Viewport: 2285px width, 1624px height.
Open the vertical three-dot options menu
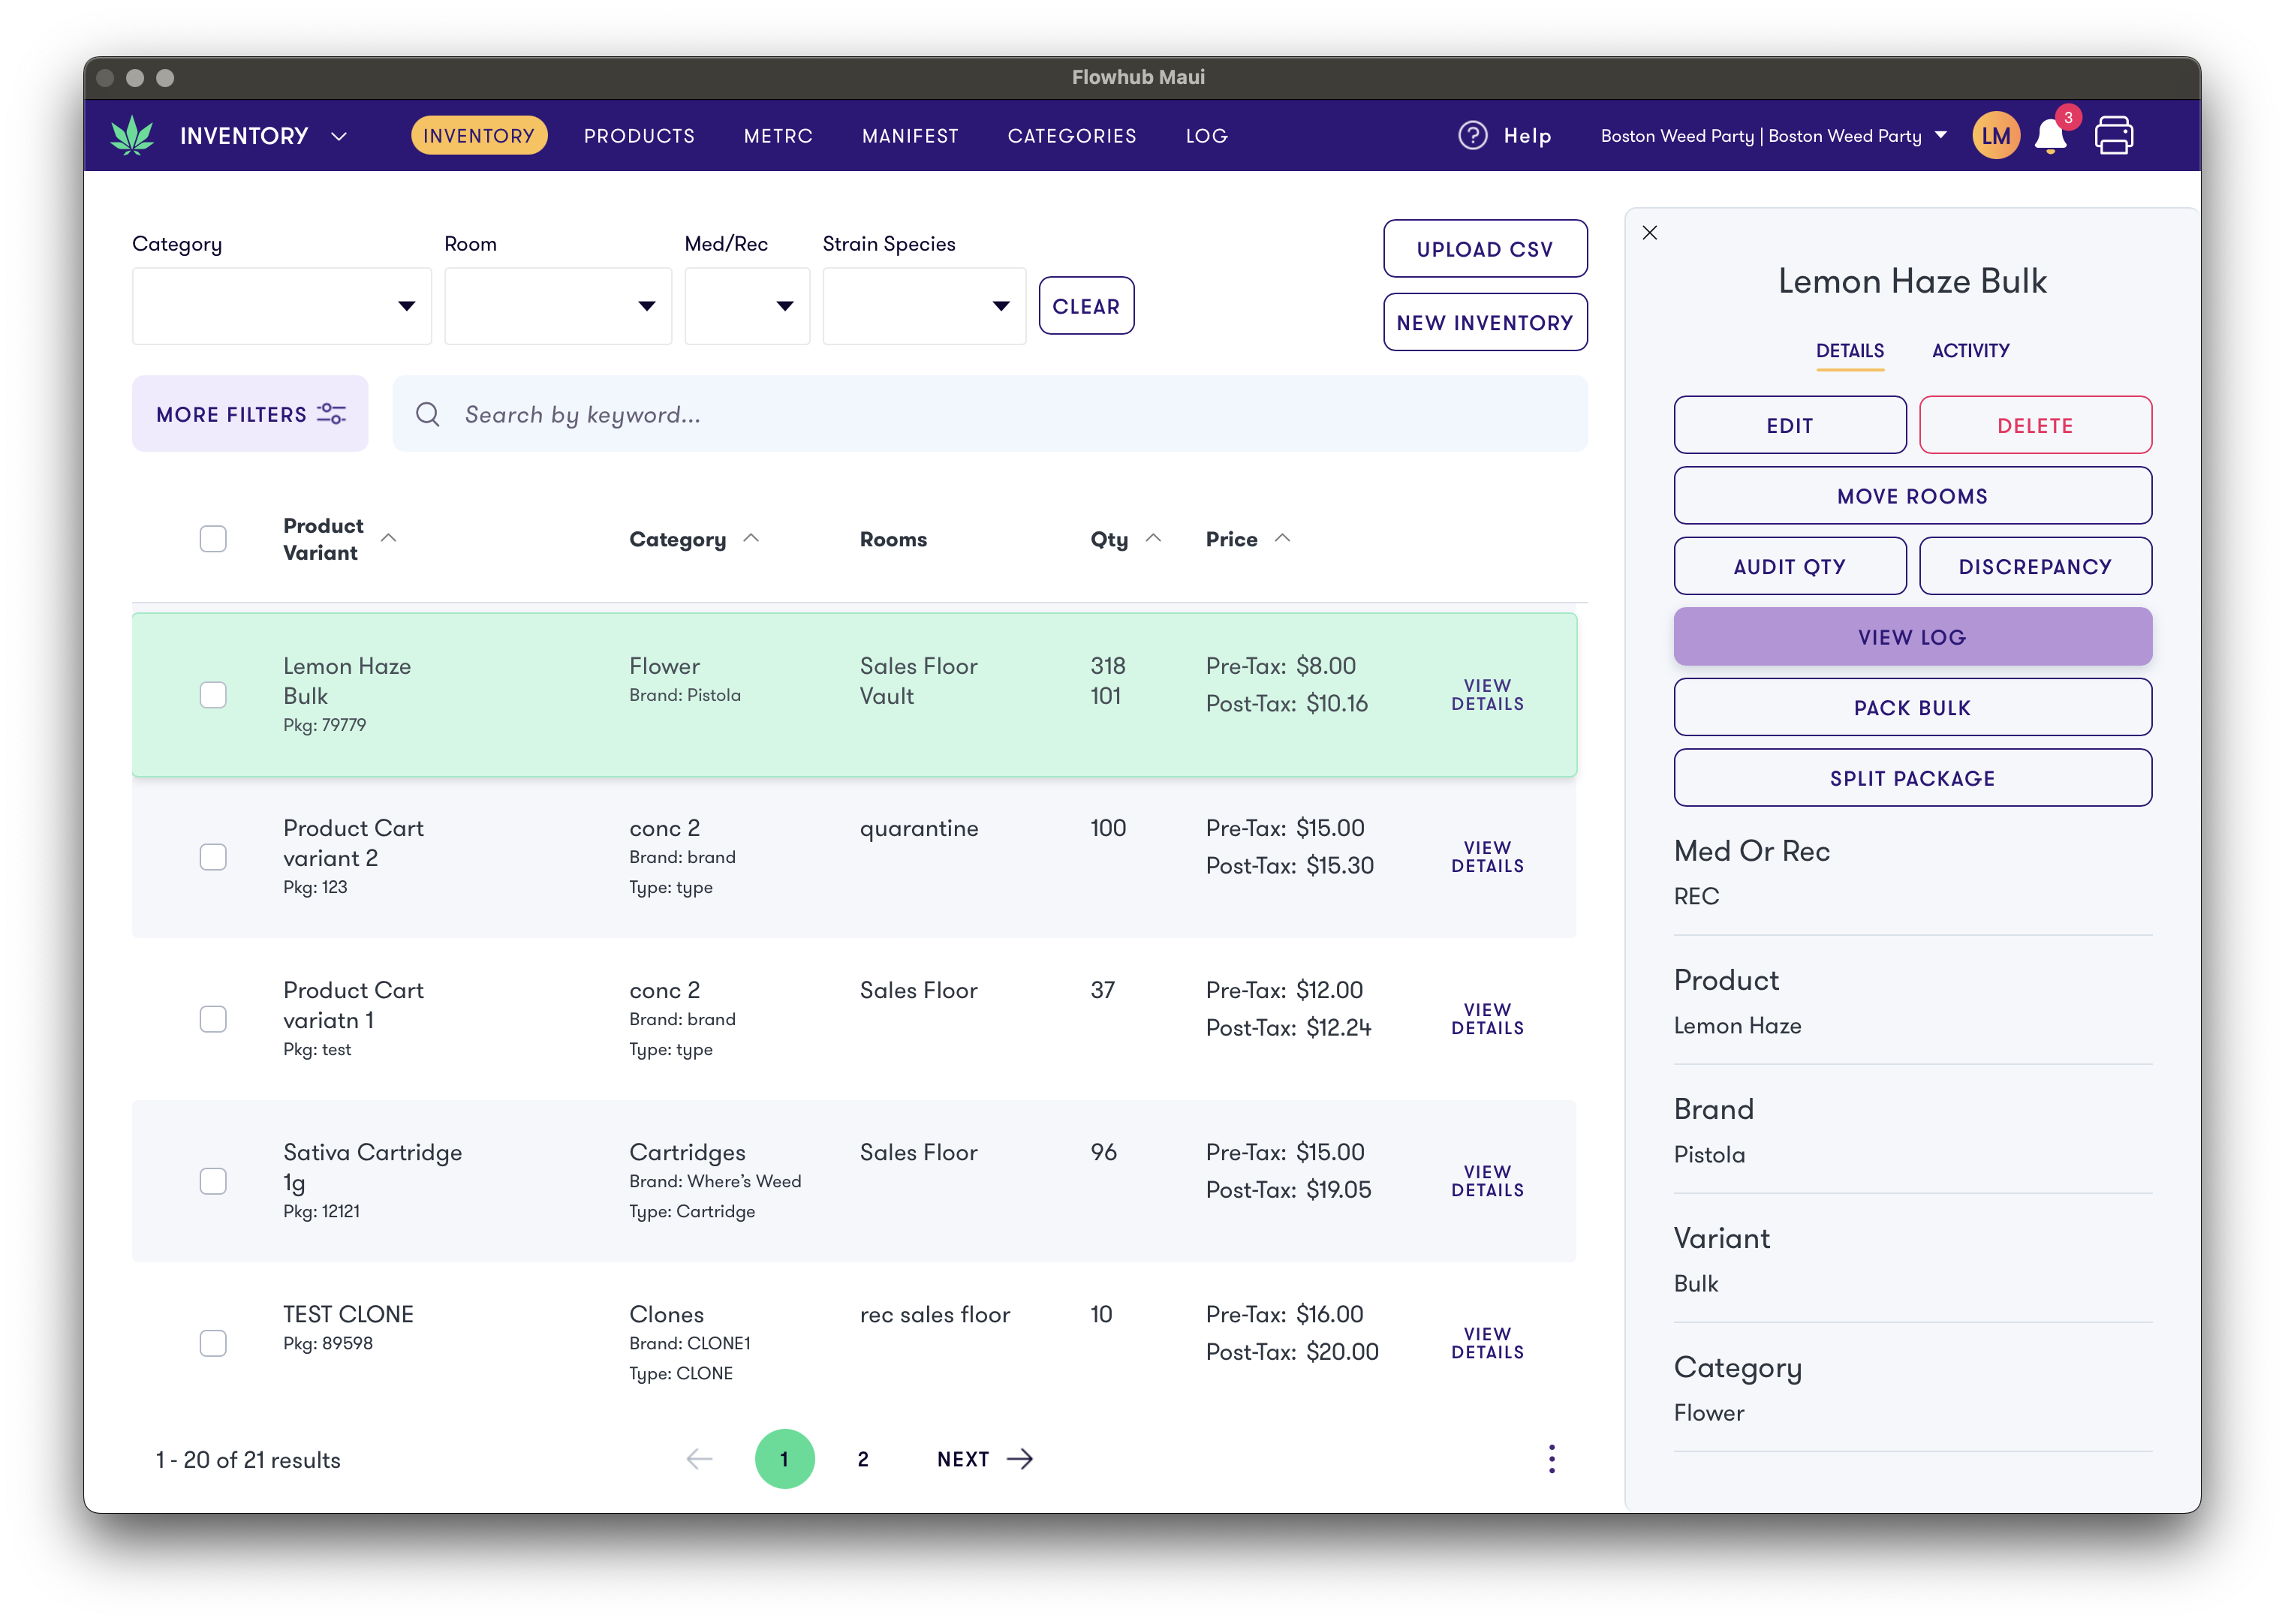[x=1551, y=1459]
